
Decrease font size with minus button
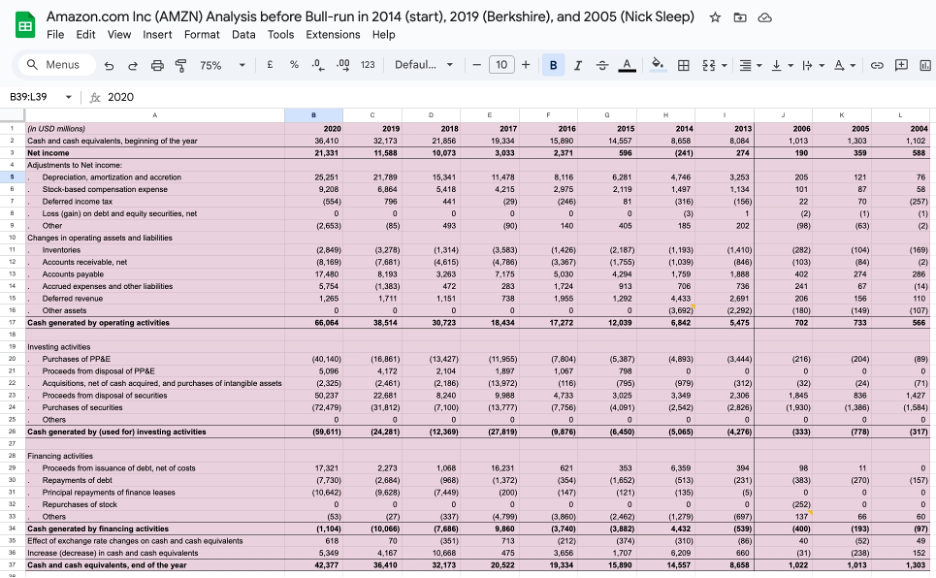476,64
